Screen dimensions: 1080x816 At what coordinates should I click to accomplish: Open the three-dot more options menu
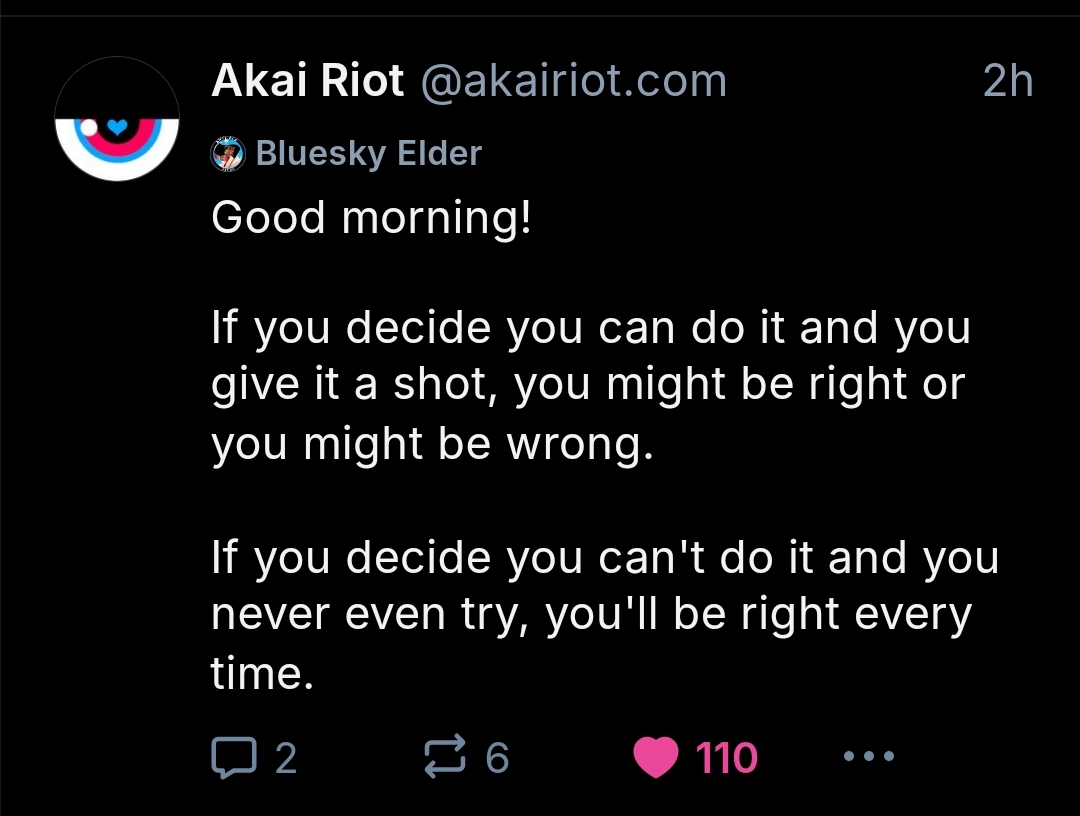pyautogui.click(x=869, y=756)
